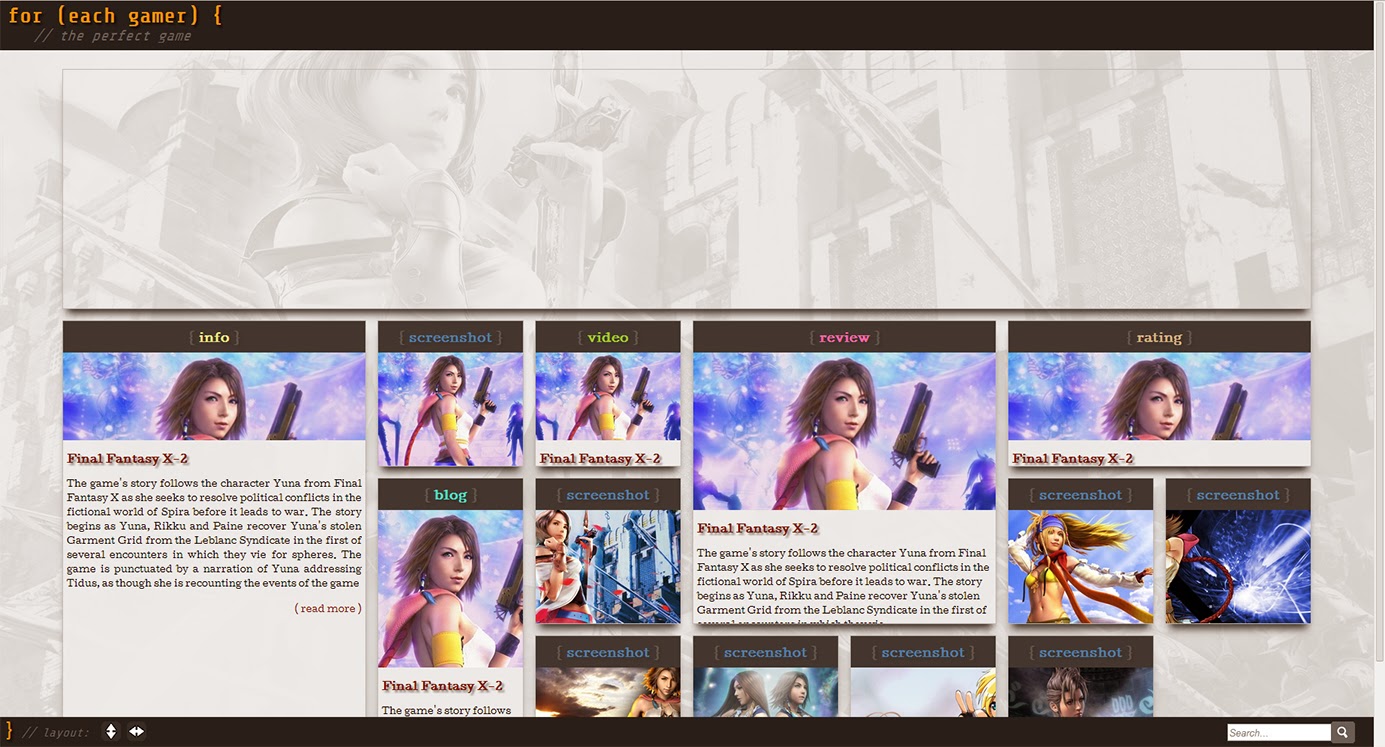Image resolution: width=1385 pixels, height=747 pixels.
Task: Click the "// layout:" label in the footer
Action: (x=56, y=733)
